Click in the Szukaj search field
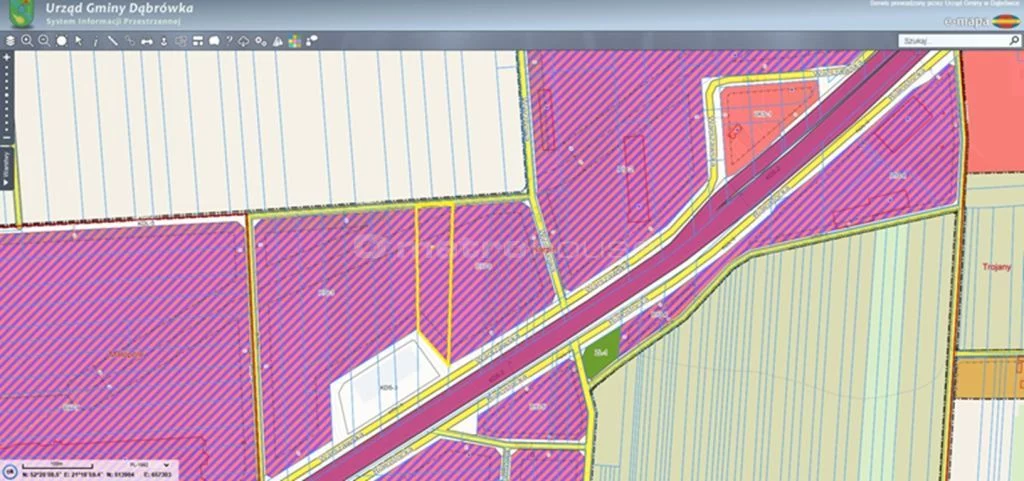This screenshot has width=1024, height=481. tap(953, 40)
